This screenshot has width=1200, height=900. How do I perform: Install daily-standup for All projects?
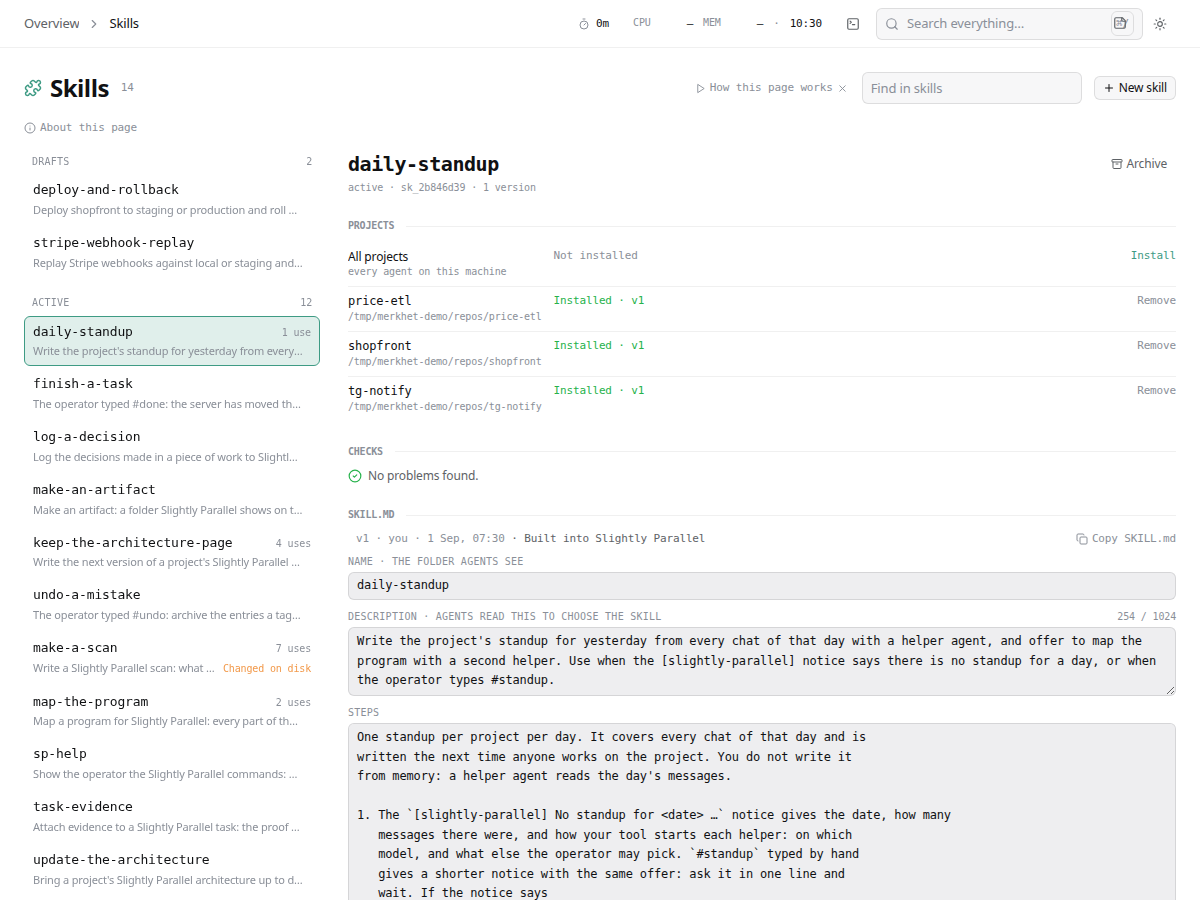coord(1153,256)
